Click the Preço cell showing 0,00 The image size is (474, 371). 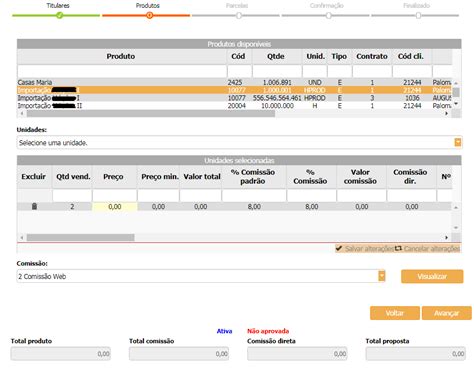pos(115,207)
